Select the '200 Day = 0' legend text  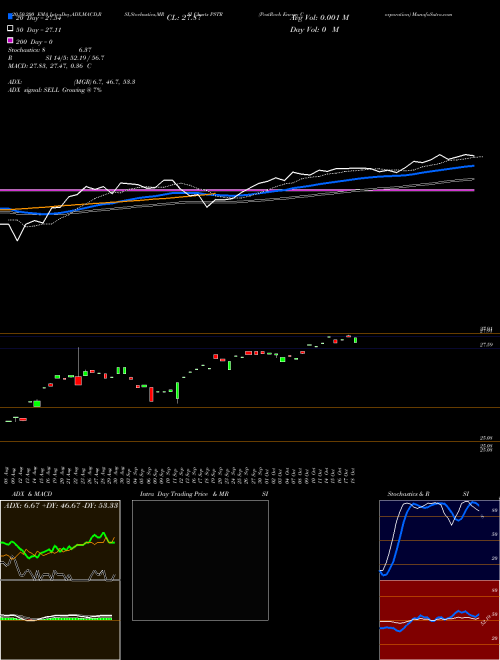[34, 42]
